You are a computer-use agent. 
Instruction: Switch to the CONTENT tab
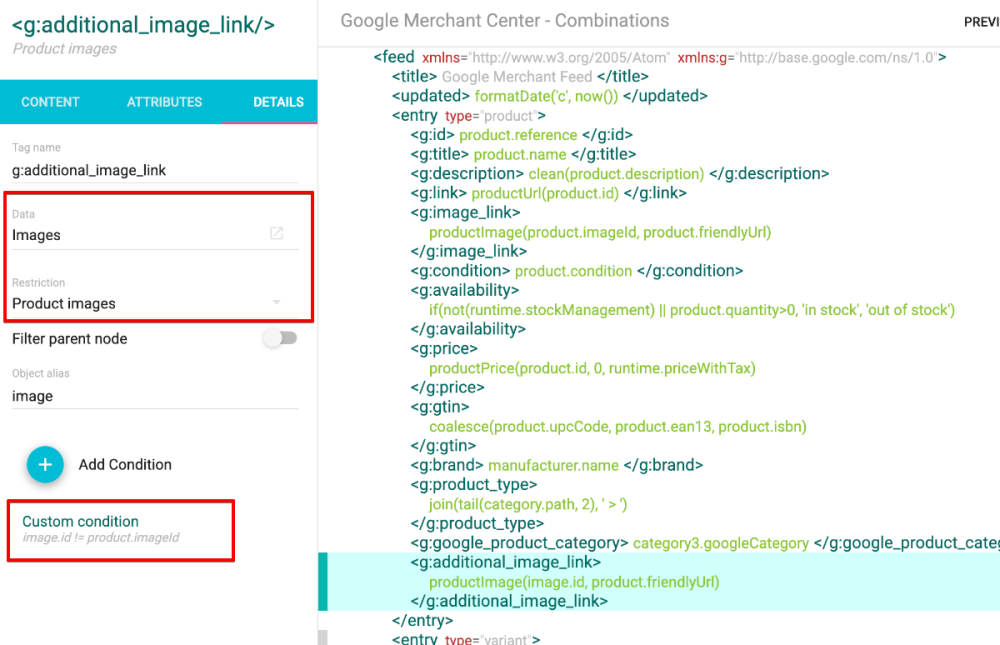point(50,102)
